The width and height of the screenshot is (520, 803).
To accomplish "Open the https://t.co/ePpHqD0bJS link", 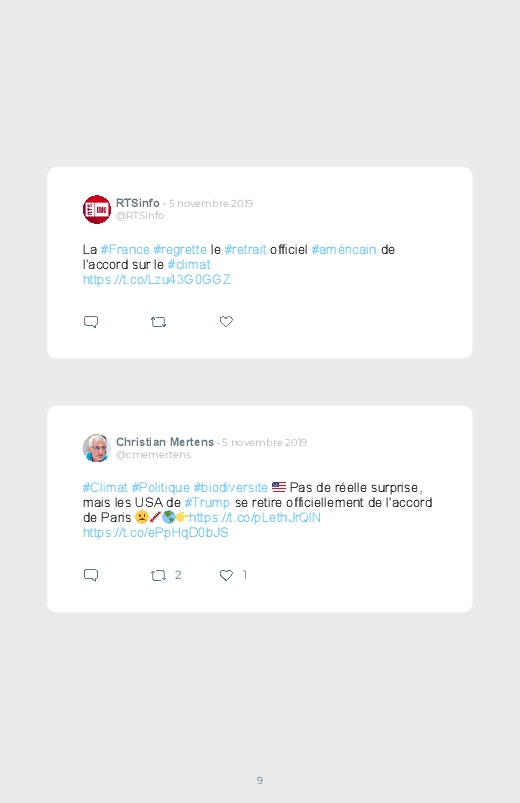I will 156,533.
